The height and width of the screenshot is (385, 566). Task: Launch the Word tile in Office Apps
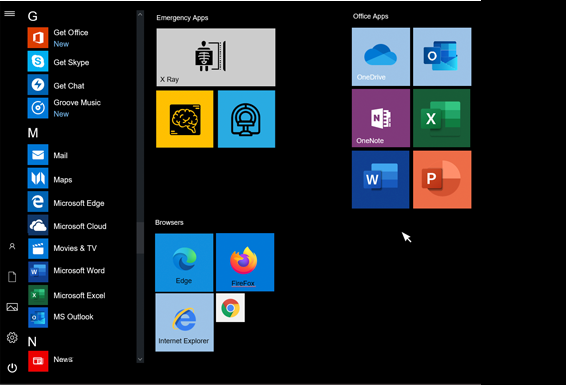tap(381, 179)
